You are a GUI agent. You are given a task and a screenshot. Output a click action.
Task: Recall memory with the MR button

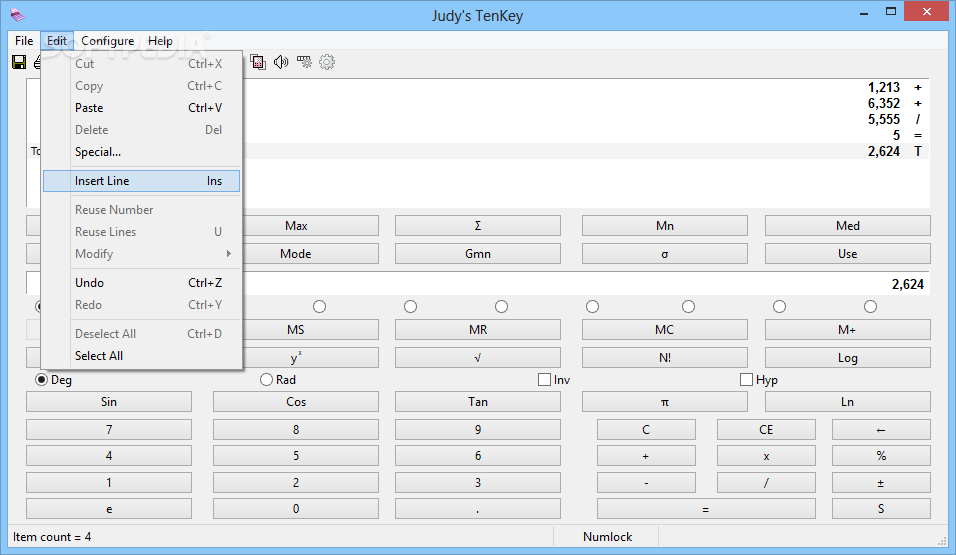coord(477,330)
